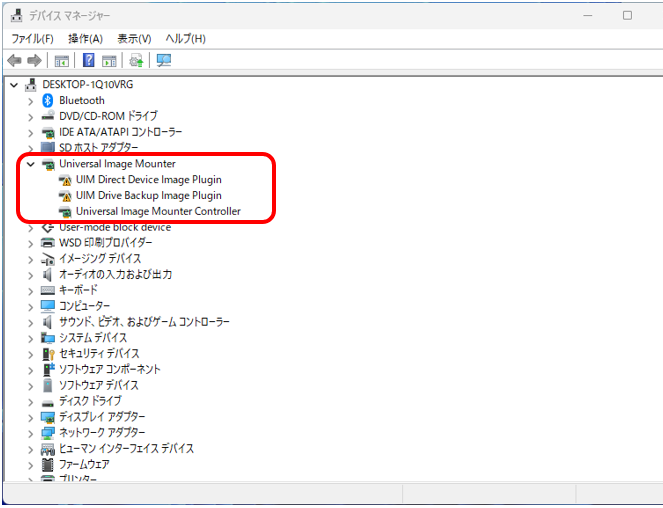The width and height of the screenshot is (663, 508).
Task: Expand ヒューマン インターフェイス デバイス category
Action: point(30,450)
